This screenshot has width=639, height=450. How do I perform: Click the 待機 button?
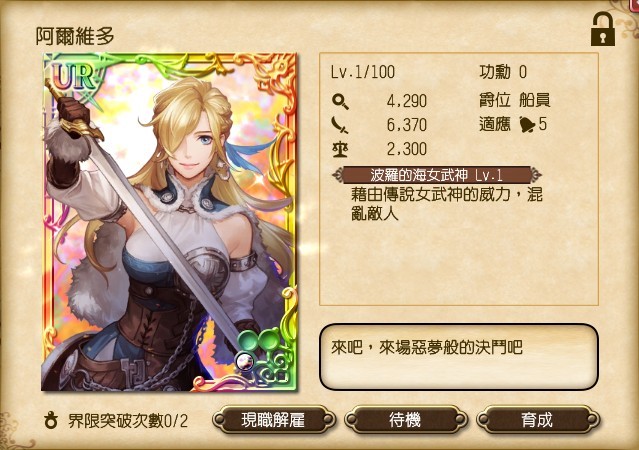coord(405,419)
